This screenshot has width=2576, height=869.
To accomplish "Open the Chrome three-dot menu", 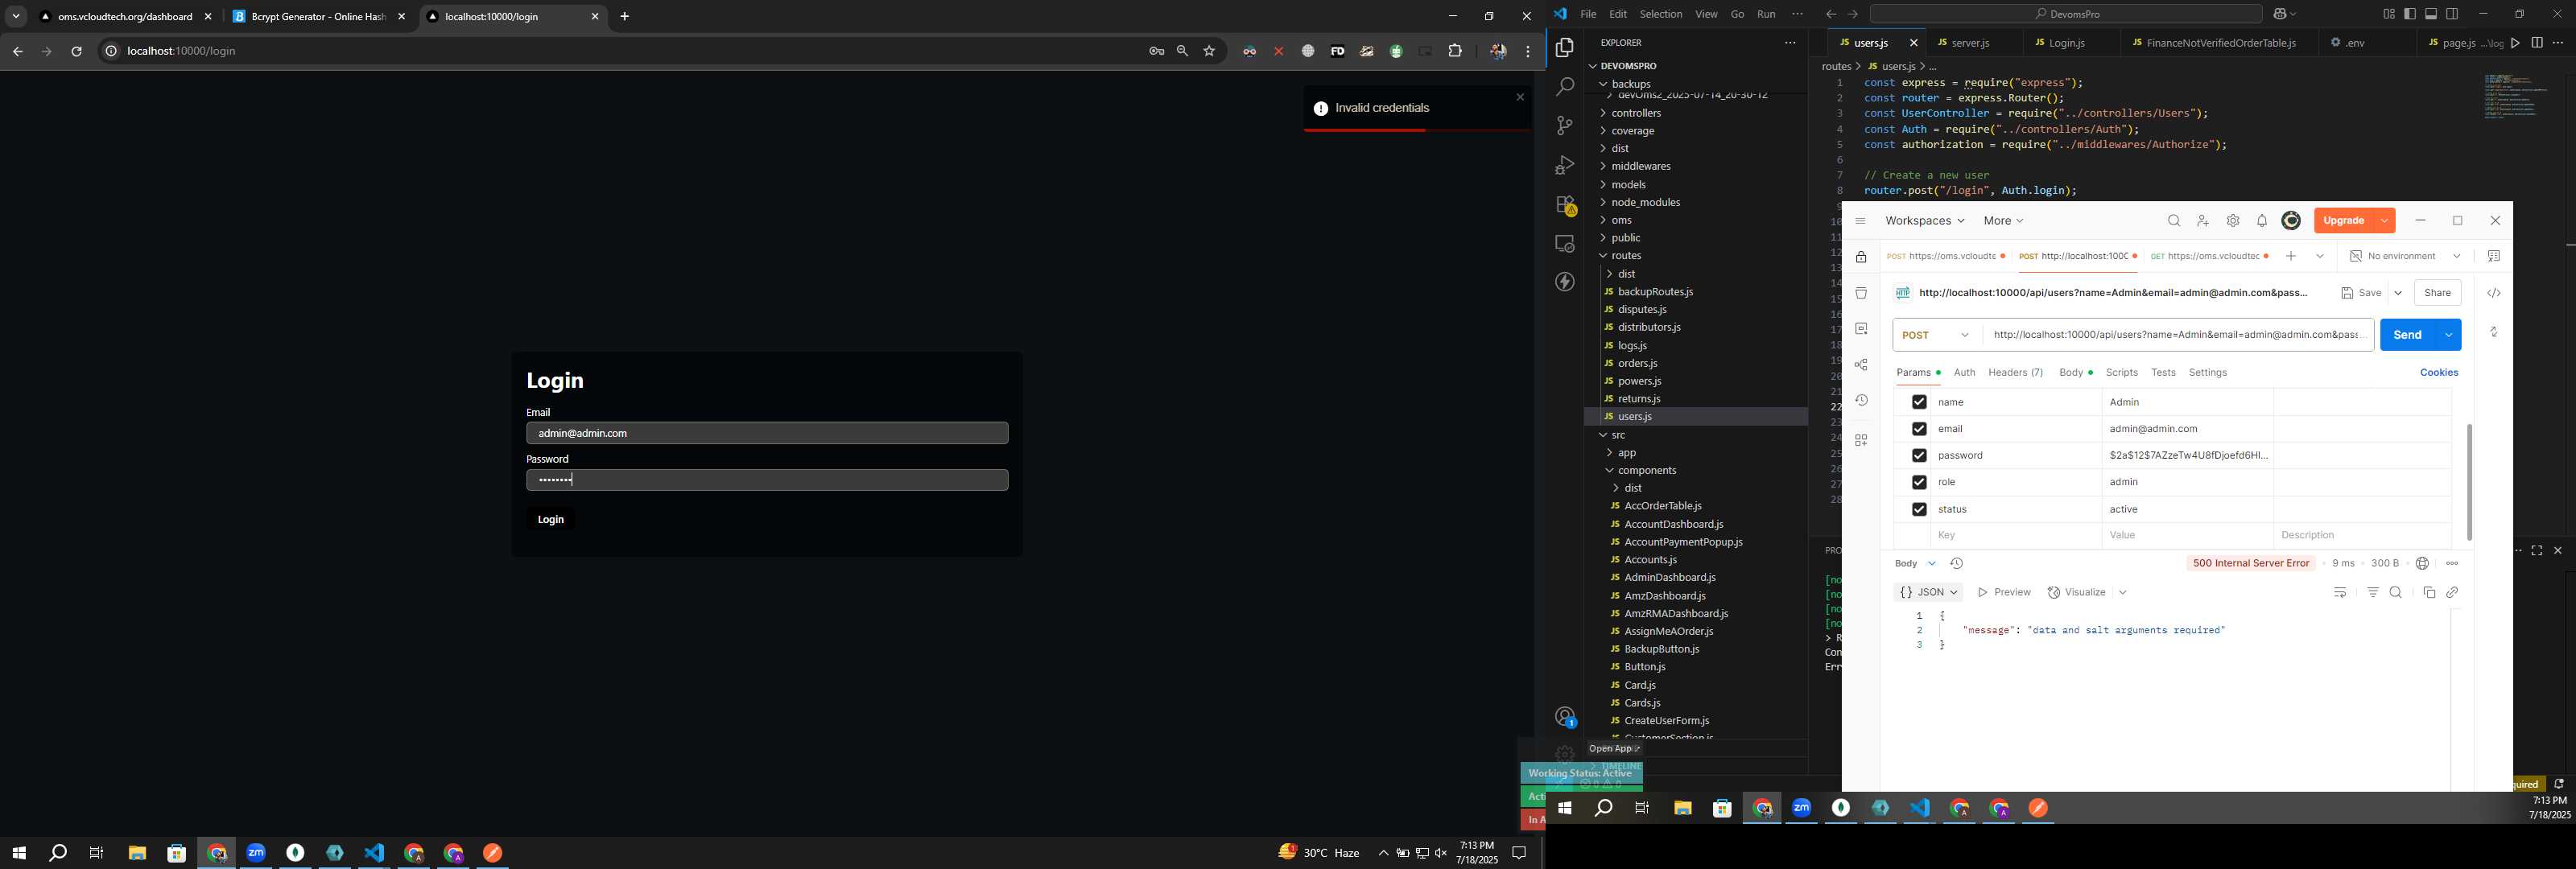I will 1528,51.
